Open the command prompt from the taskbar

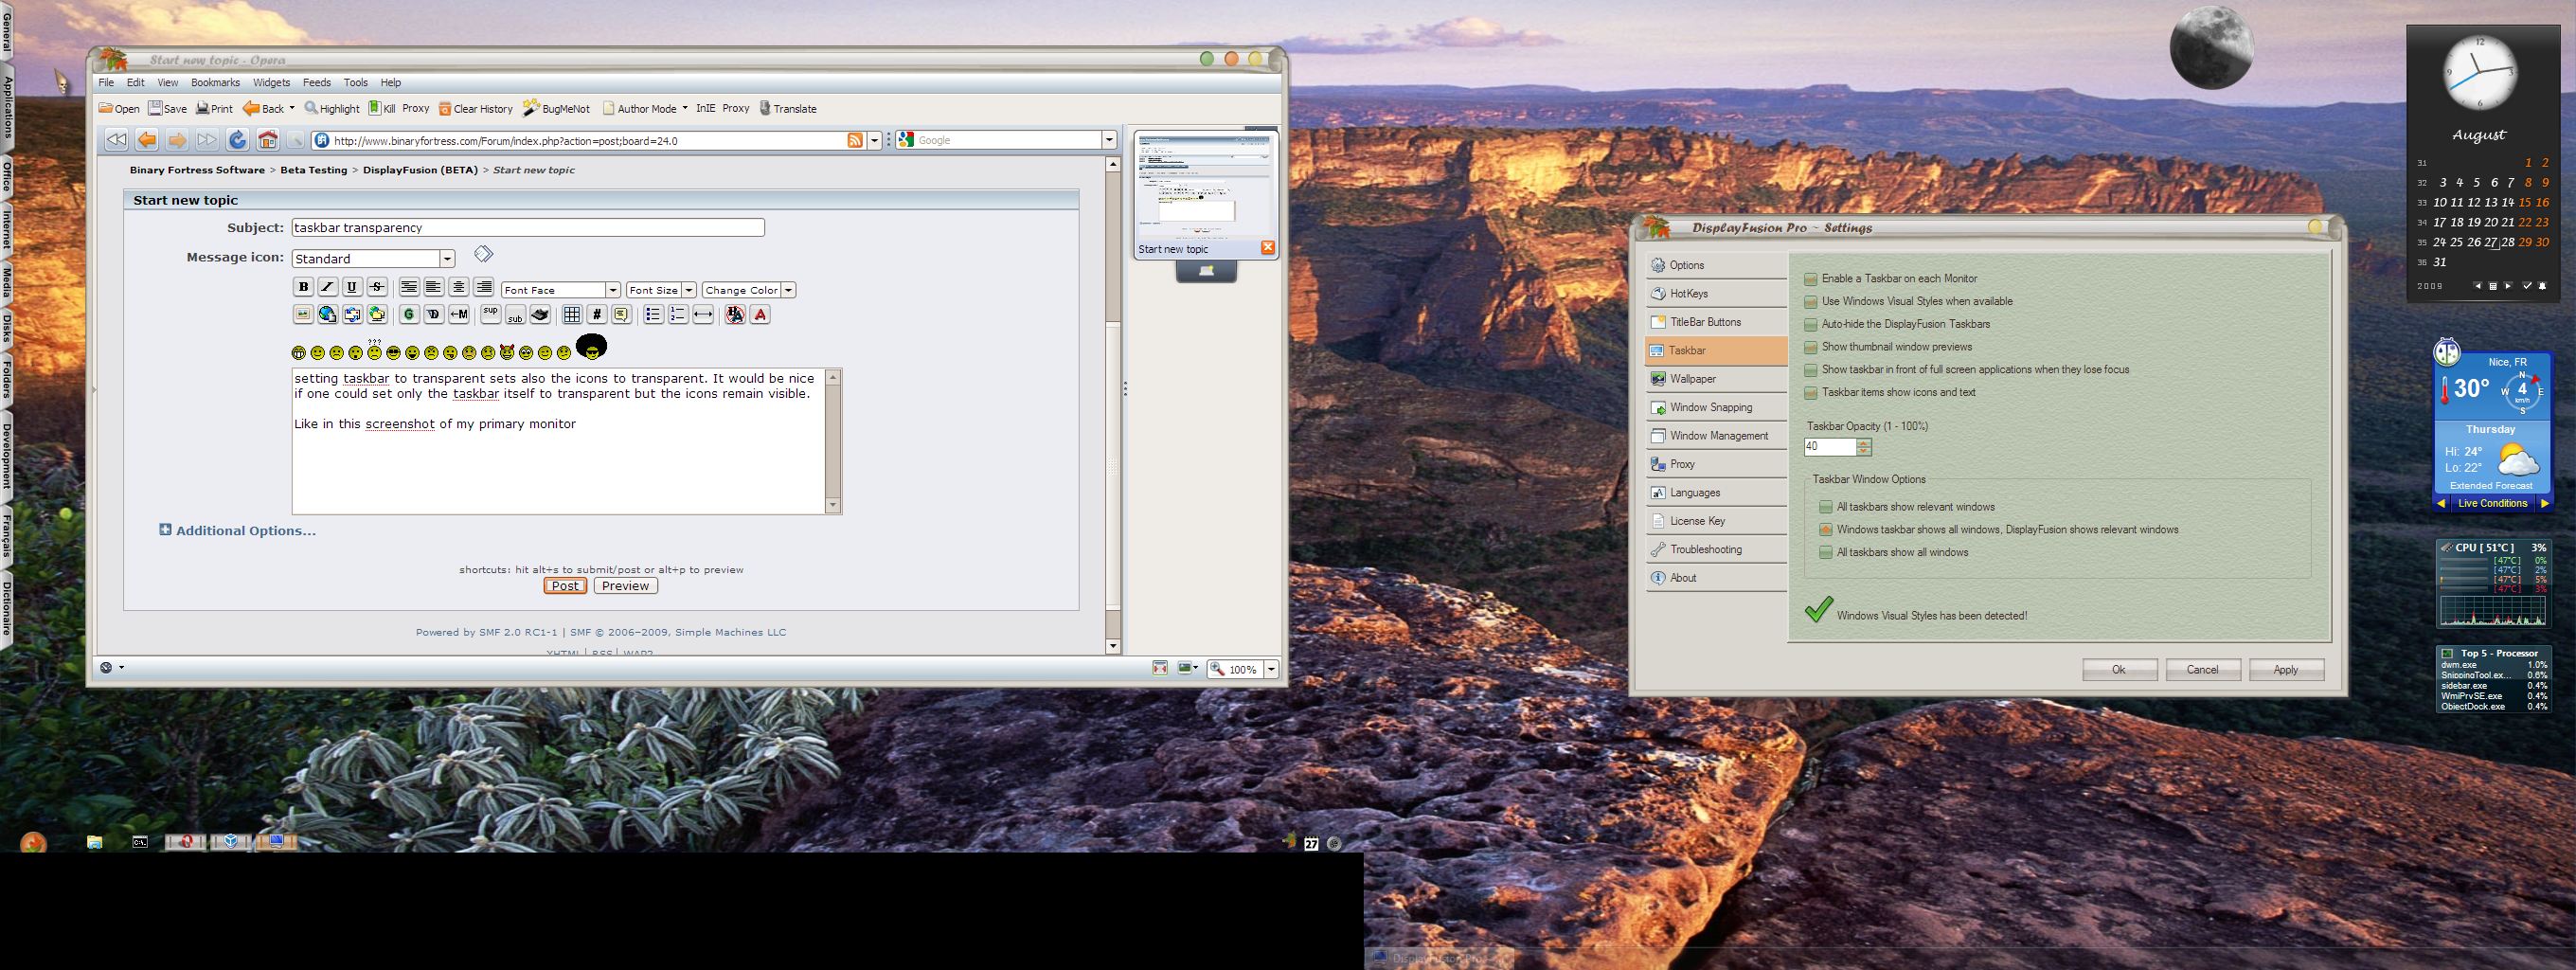point(141,842)
